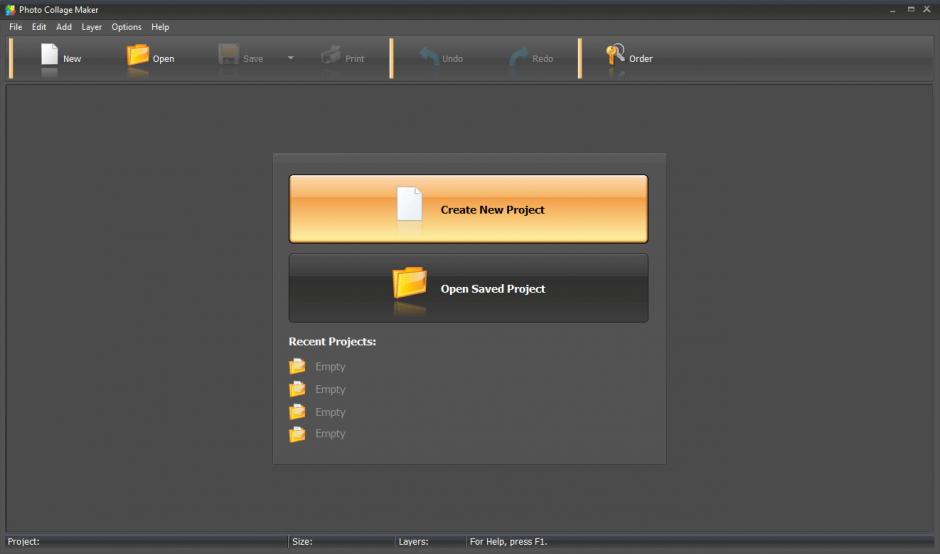Click the New document toolbar icon
Image resolution: width=940 pixels, height=554 pixels.
click(x=49, y=55)
